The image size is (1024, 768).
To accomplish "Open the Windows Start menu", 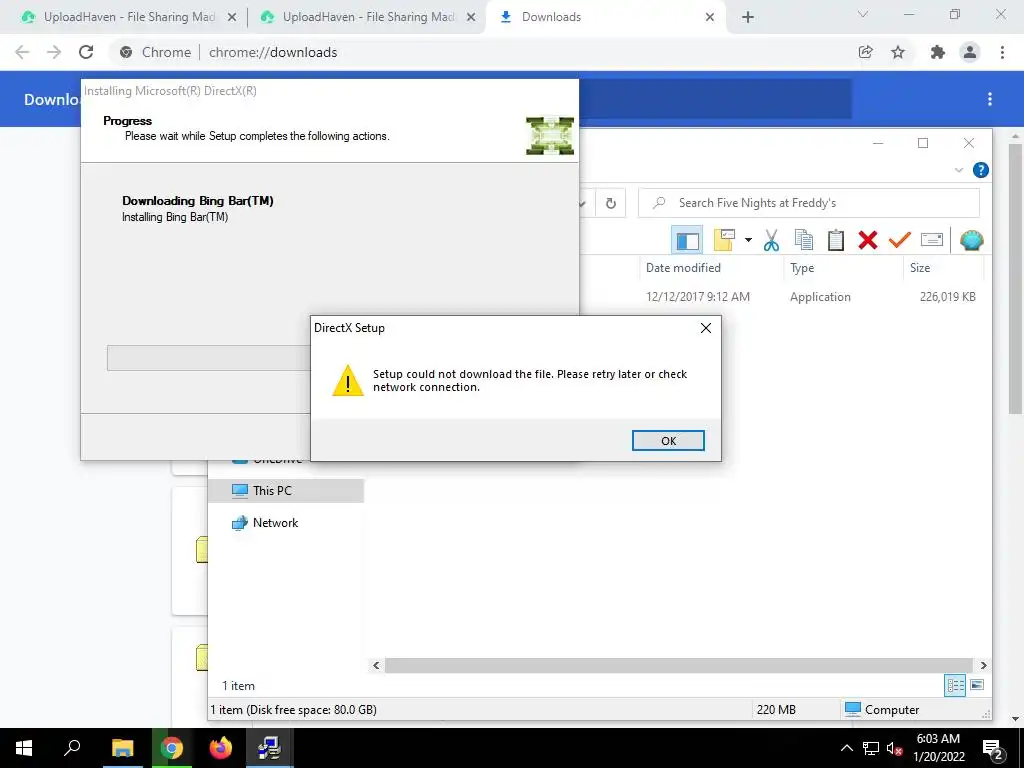I will click(x=24, y=748).
